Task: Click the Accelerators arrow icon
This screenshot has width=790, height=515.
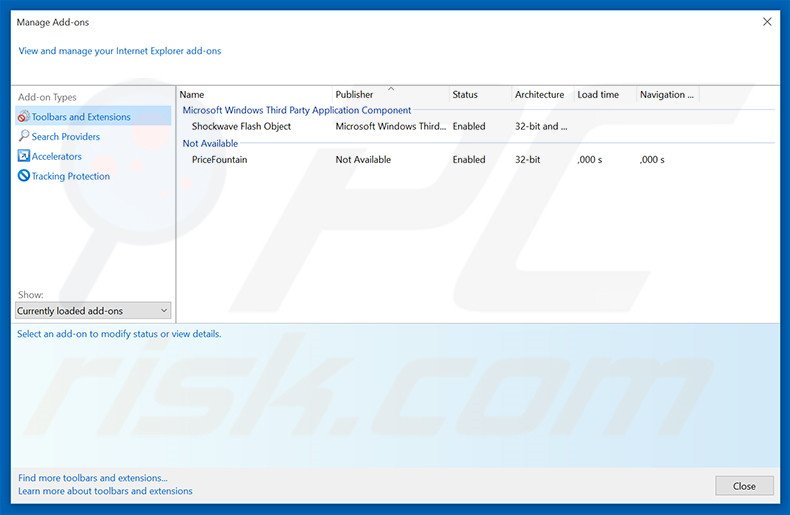Action: (24, 156)
